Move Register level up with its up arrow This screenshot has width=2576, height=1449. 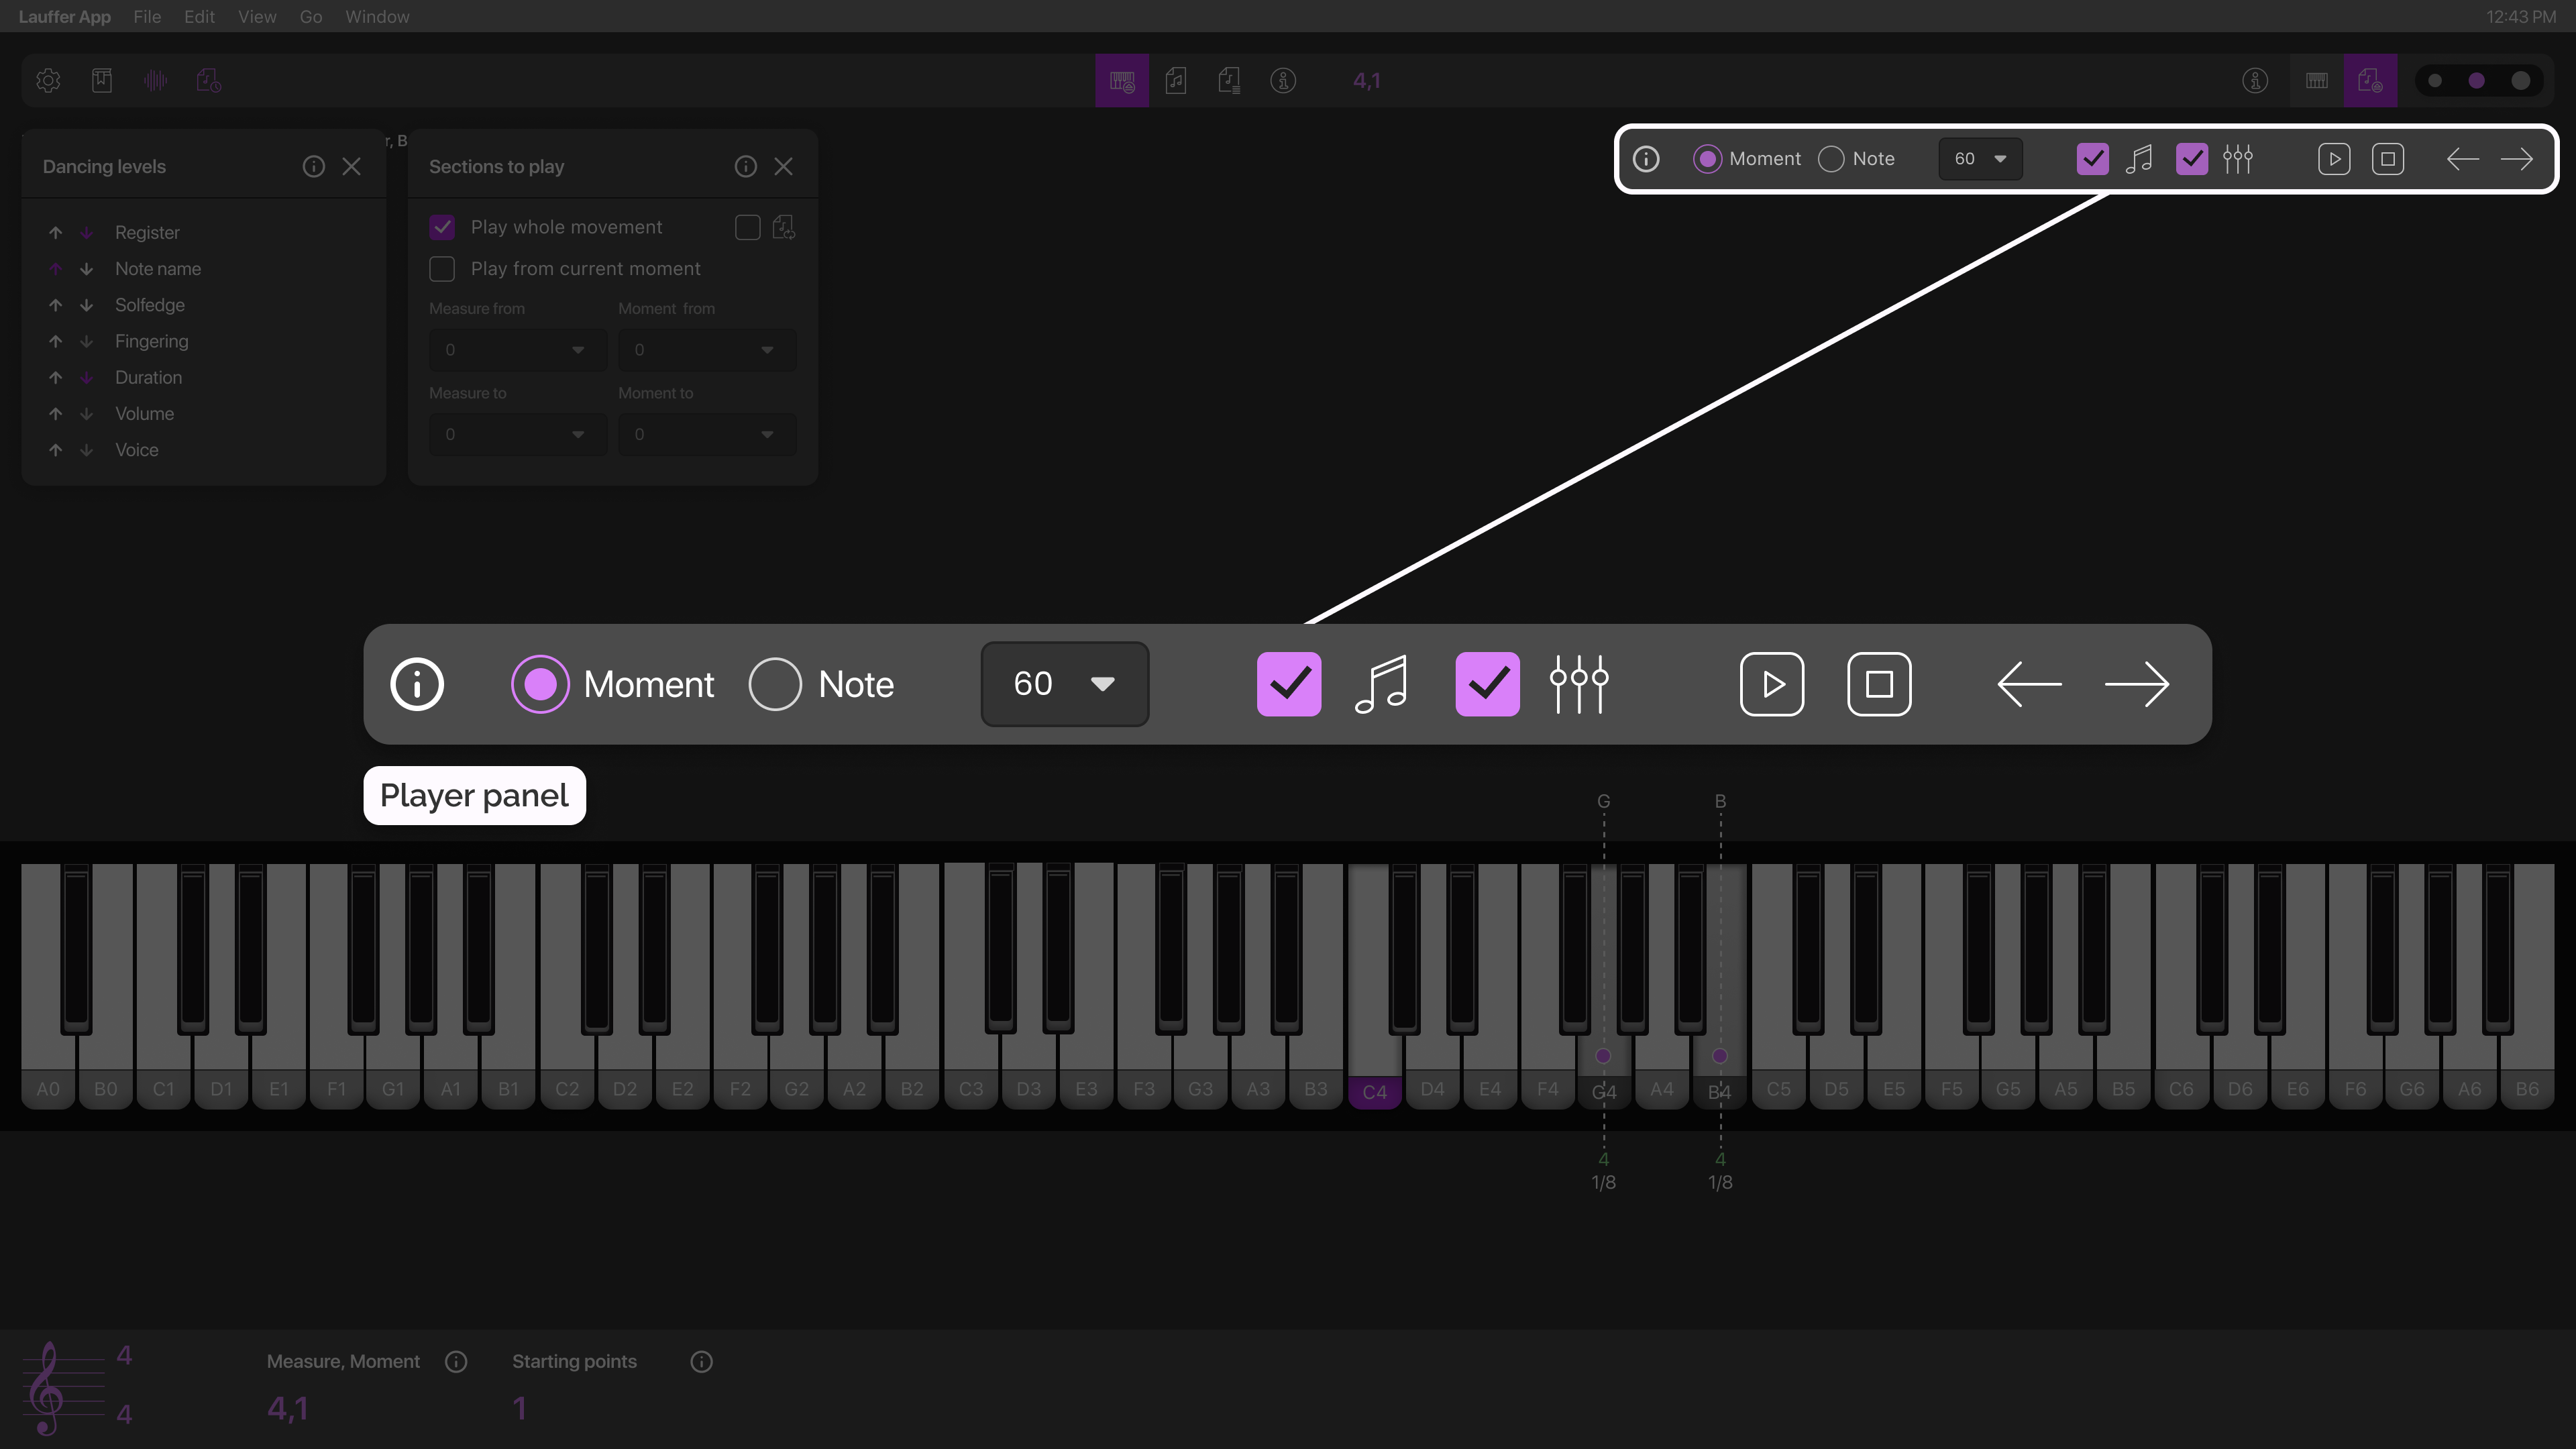click(x=56, y=233)
